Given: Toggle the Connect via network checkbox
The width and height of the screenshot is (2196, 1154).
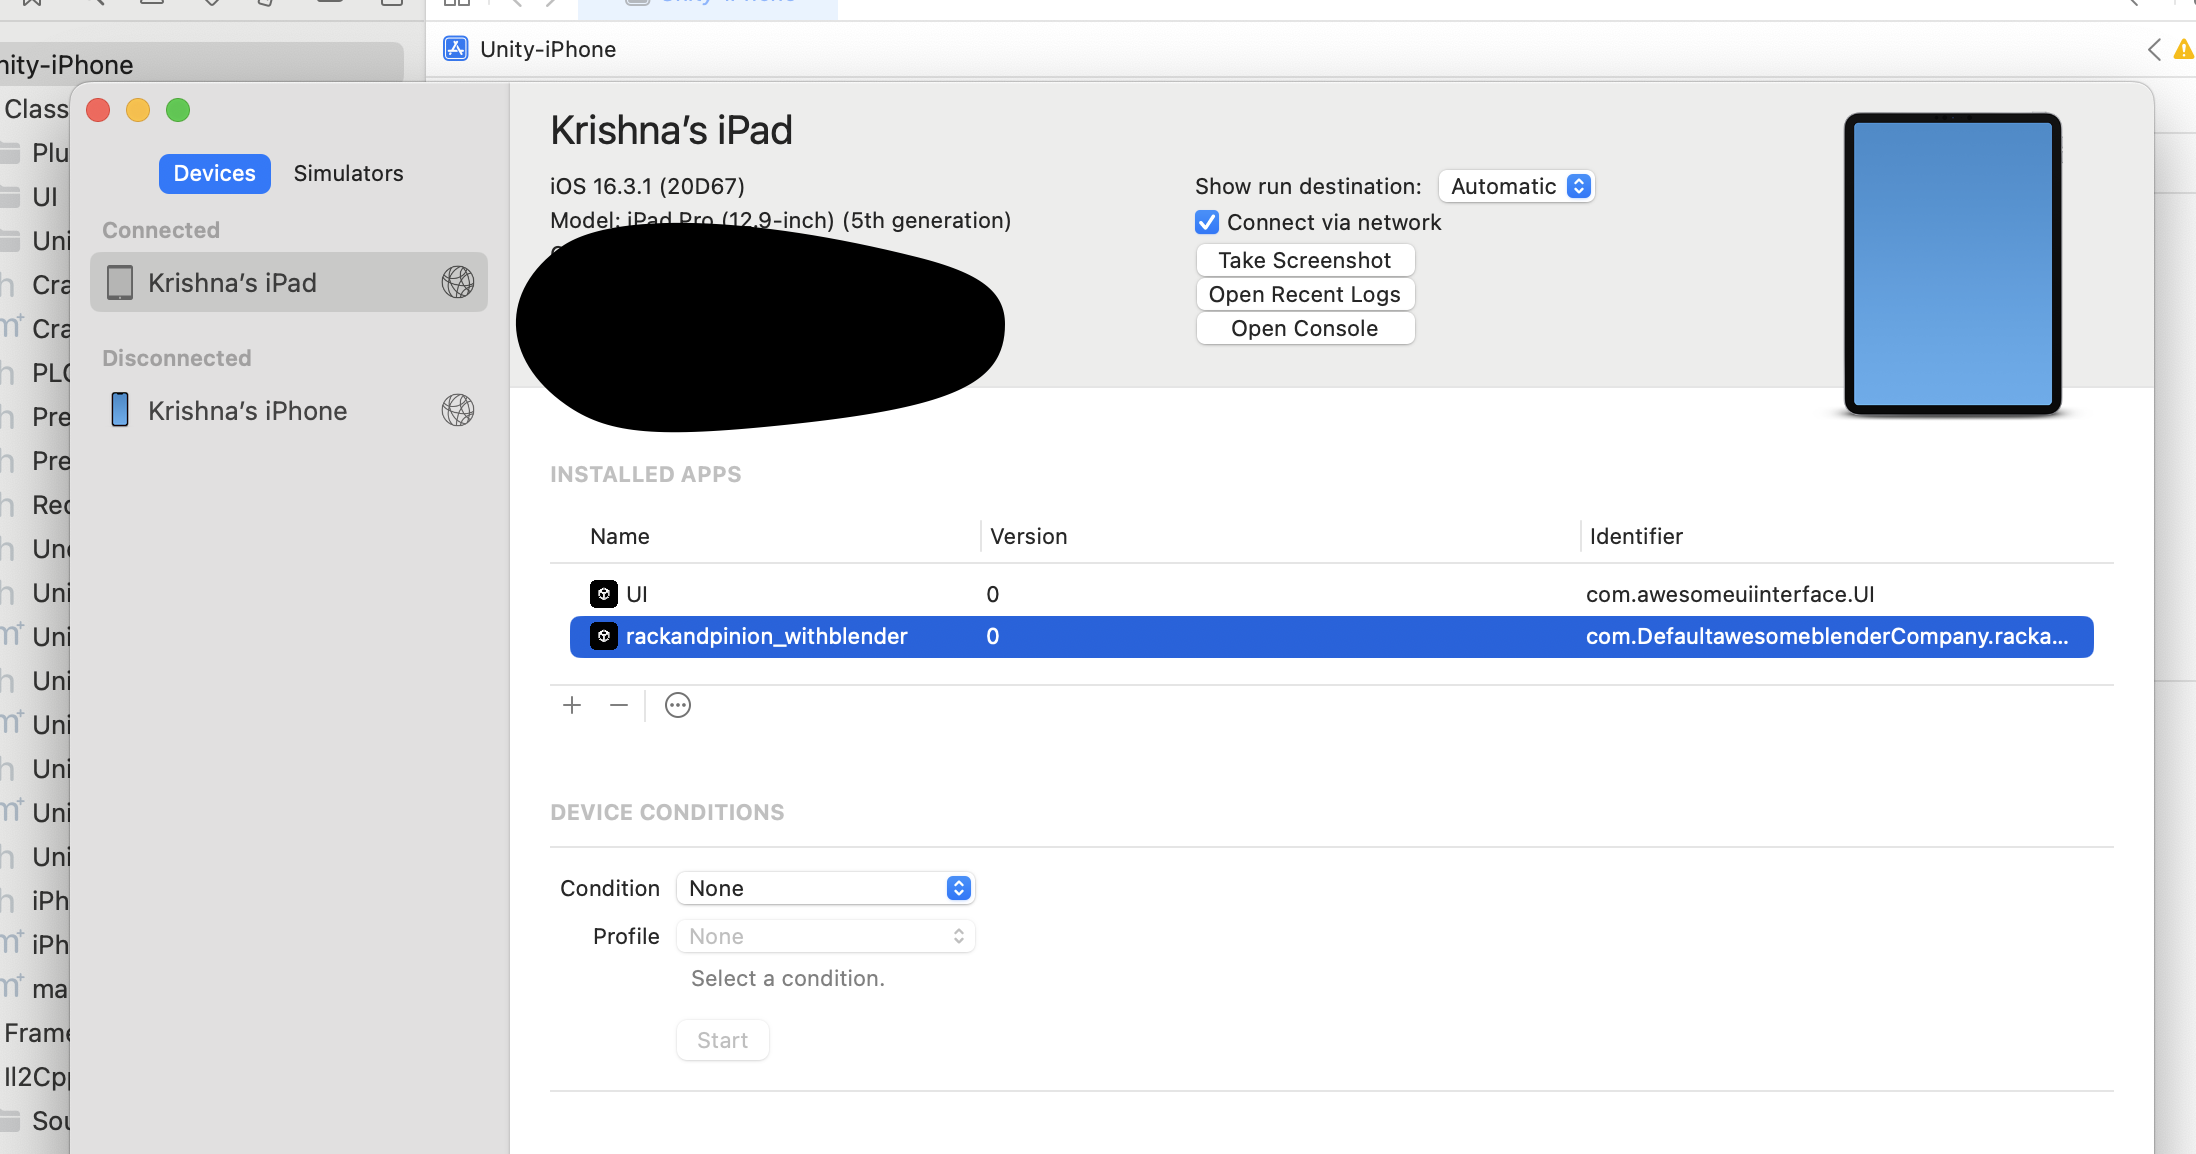Looking at the screenshot, I should (x=1207, y=222).
